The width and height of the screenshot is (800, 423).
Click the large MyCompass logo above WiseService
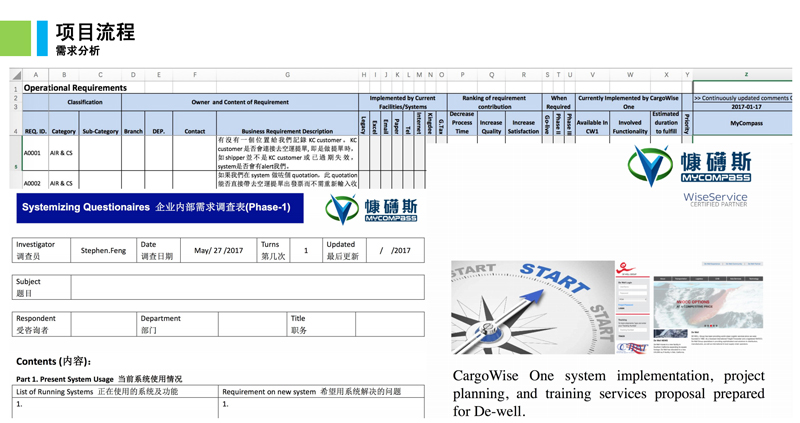pyautogui.click(x=689, y=166)
